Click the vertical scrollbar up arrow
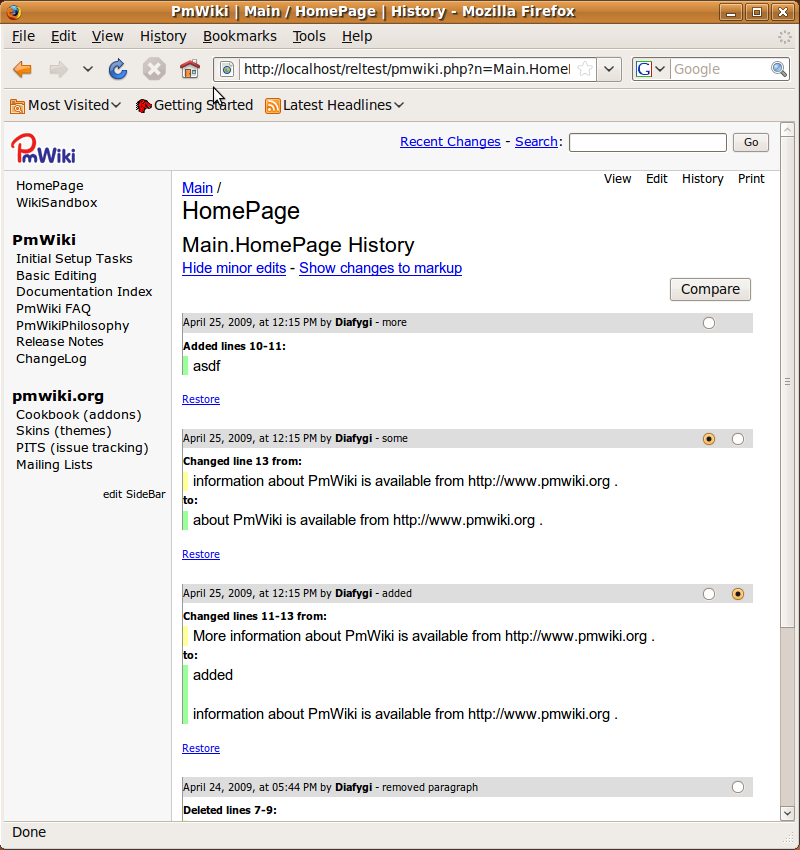 [x=787, y=130]
